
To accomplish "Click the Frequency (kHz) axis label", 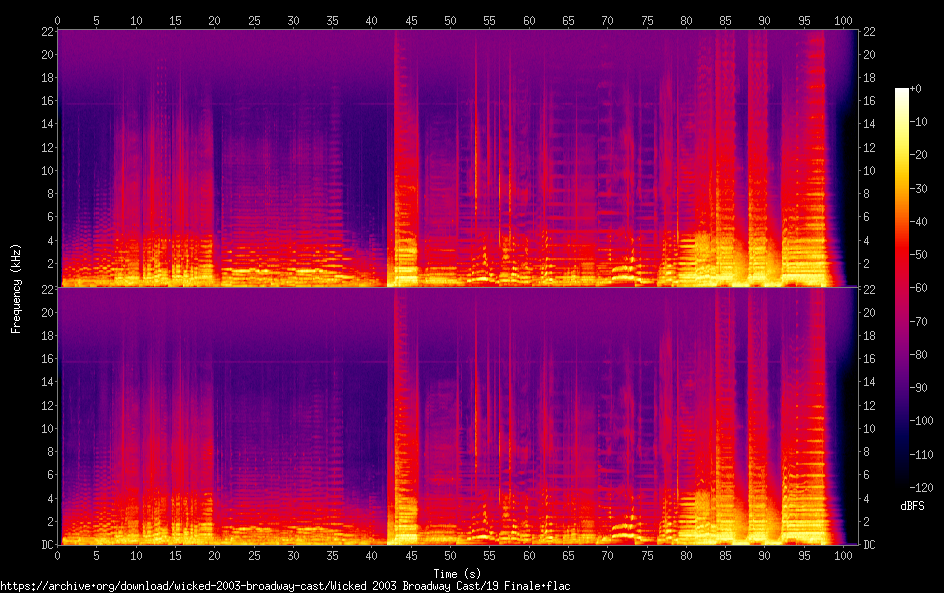I will pos(16,288).
